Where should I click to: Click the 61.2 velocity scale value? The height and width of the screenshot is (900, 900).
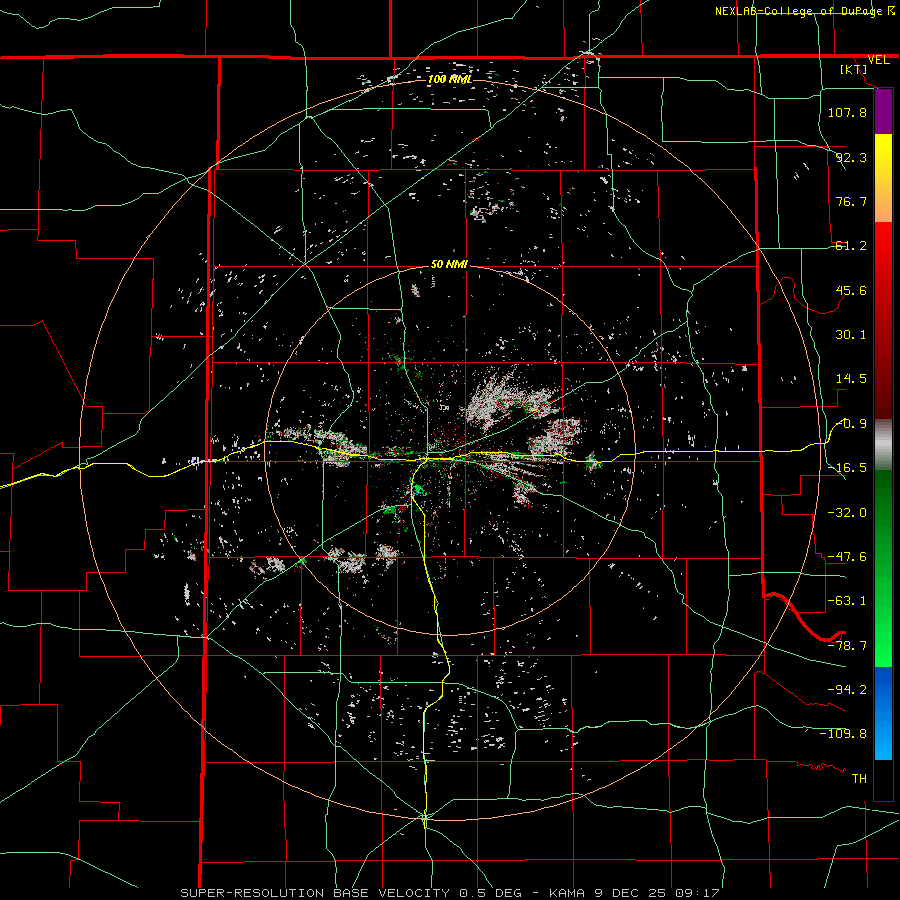tap(851, 246)
